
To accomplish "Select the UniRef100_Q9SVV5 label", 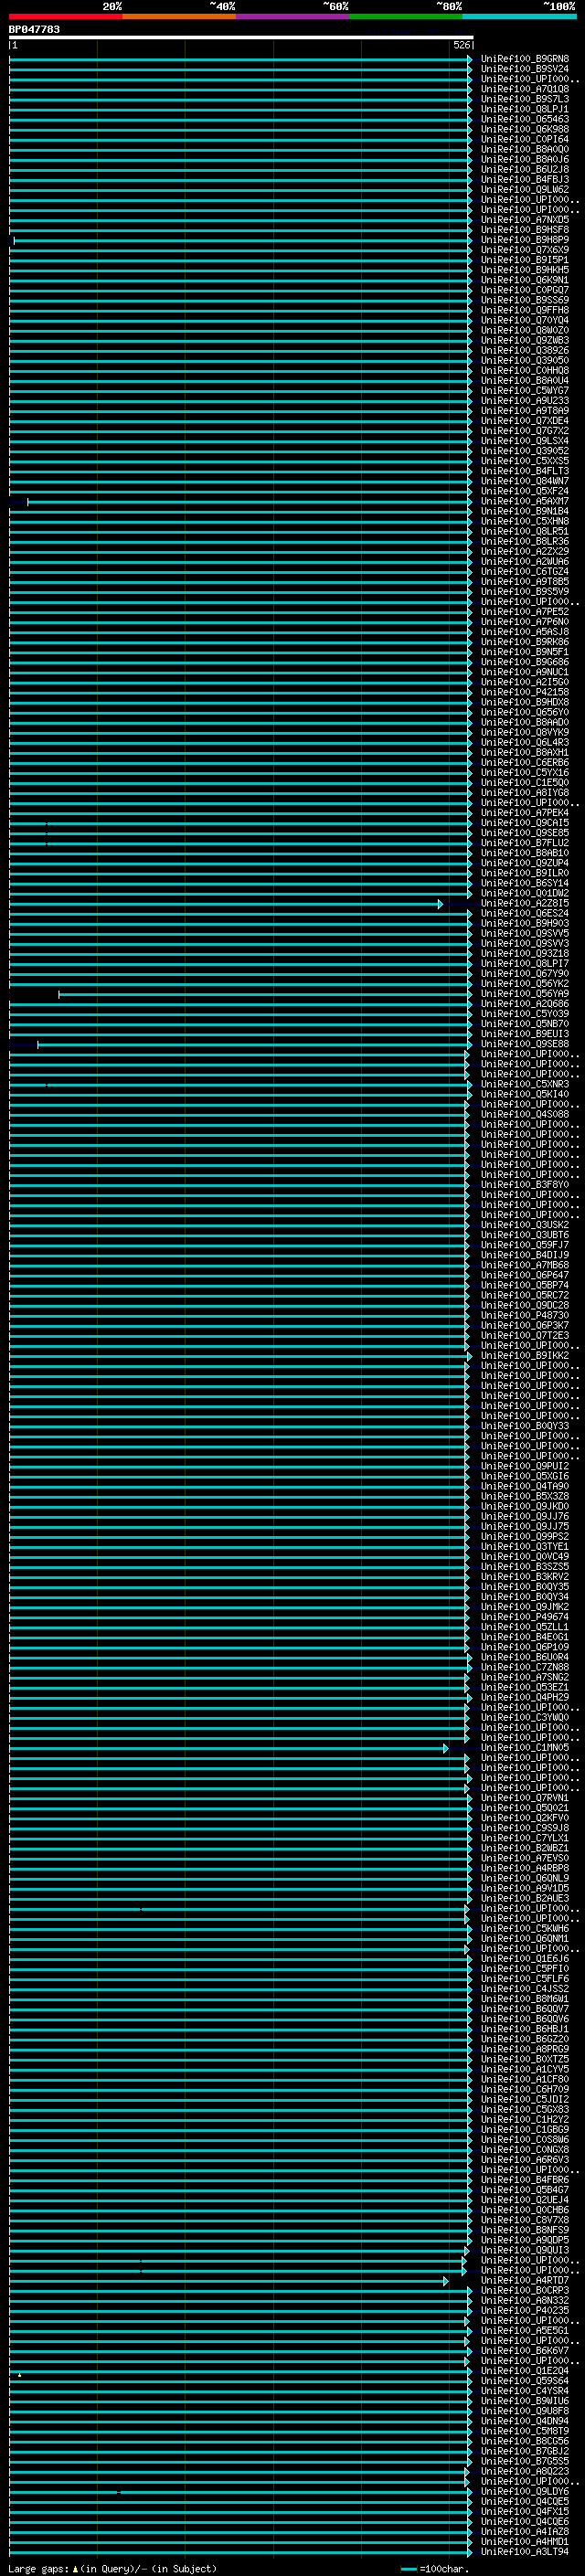I will [x=525, y=933].
